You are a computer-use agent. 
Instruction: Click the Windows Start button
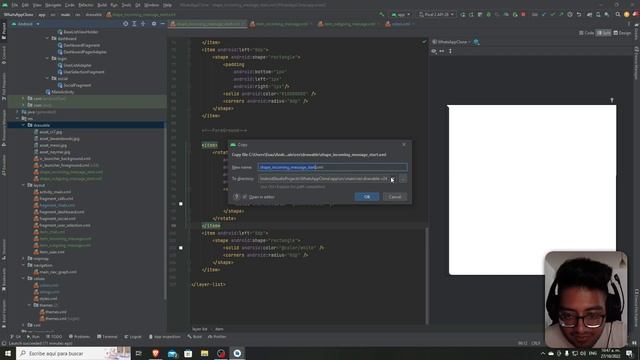8,353
